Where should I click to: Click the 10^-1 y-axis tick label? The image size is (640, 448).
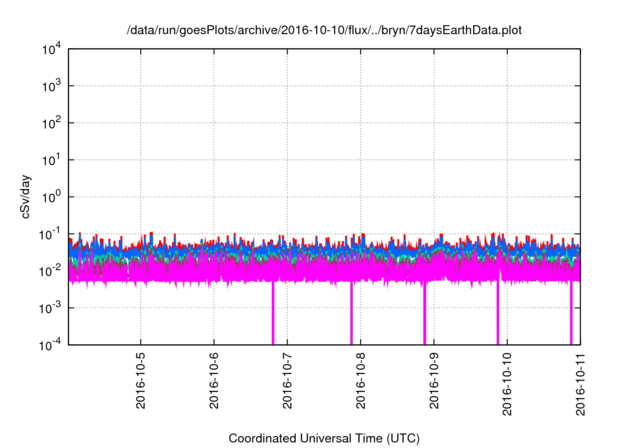pyautogui.click(x=50, y=234)
